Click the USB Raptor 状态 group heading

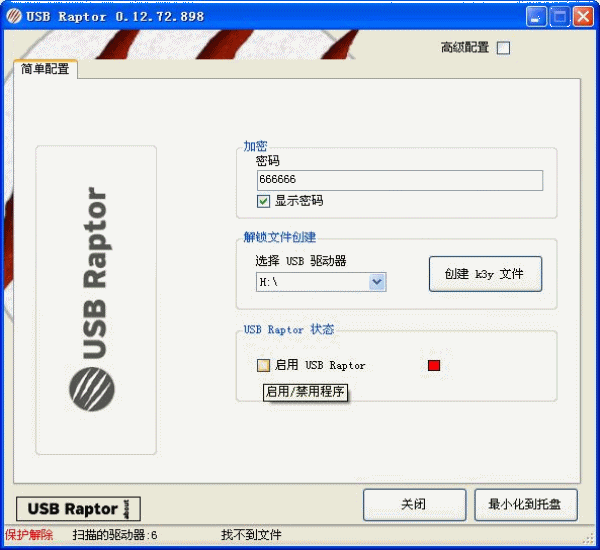[289, 329]
